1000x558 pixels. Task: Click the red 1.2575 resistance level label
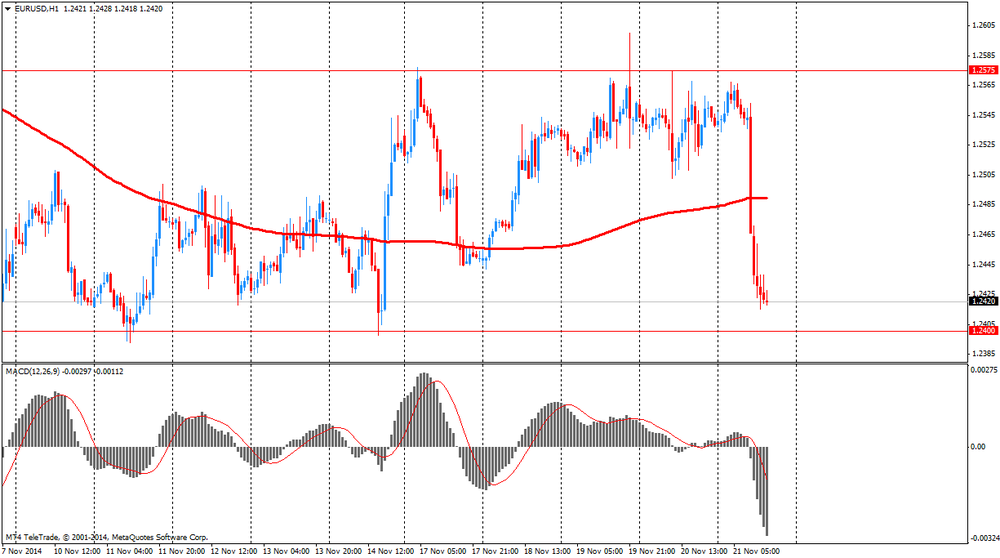[x=983, y=70]
